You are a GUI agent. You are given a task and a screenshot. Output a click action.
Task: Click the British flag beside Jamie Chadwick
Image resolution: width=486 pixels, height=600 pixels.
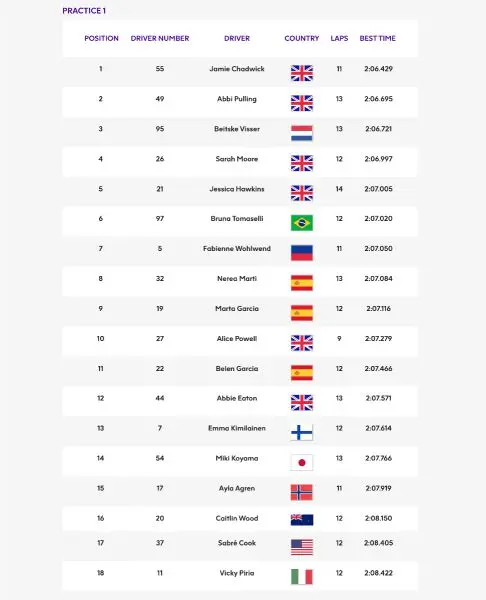pos(302,73)
